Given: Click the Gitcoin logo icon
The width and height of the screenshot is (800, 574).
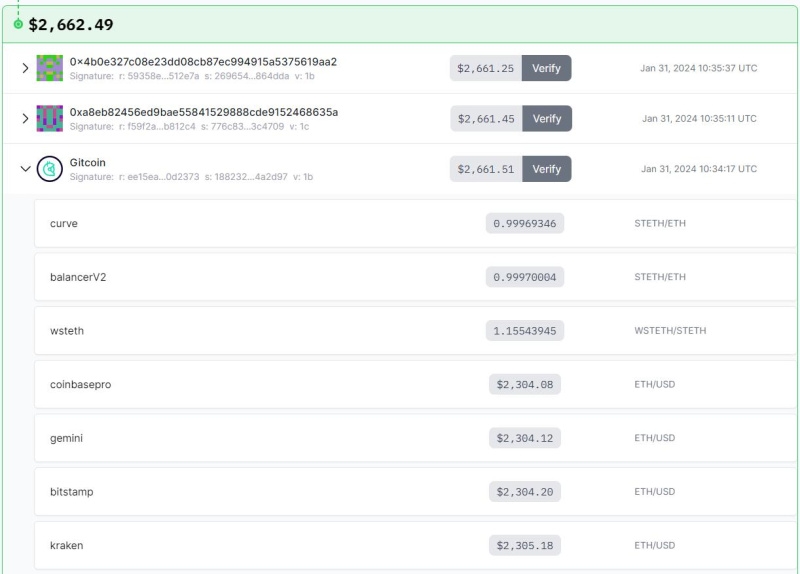Looking at the screenshot, I should [49, 169].
